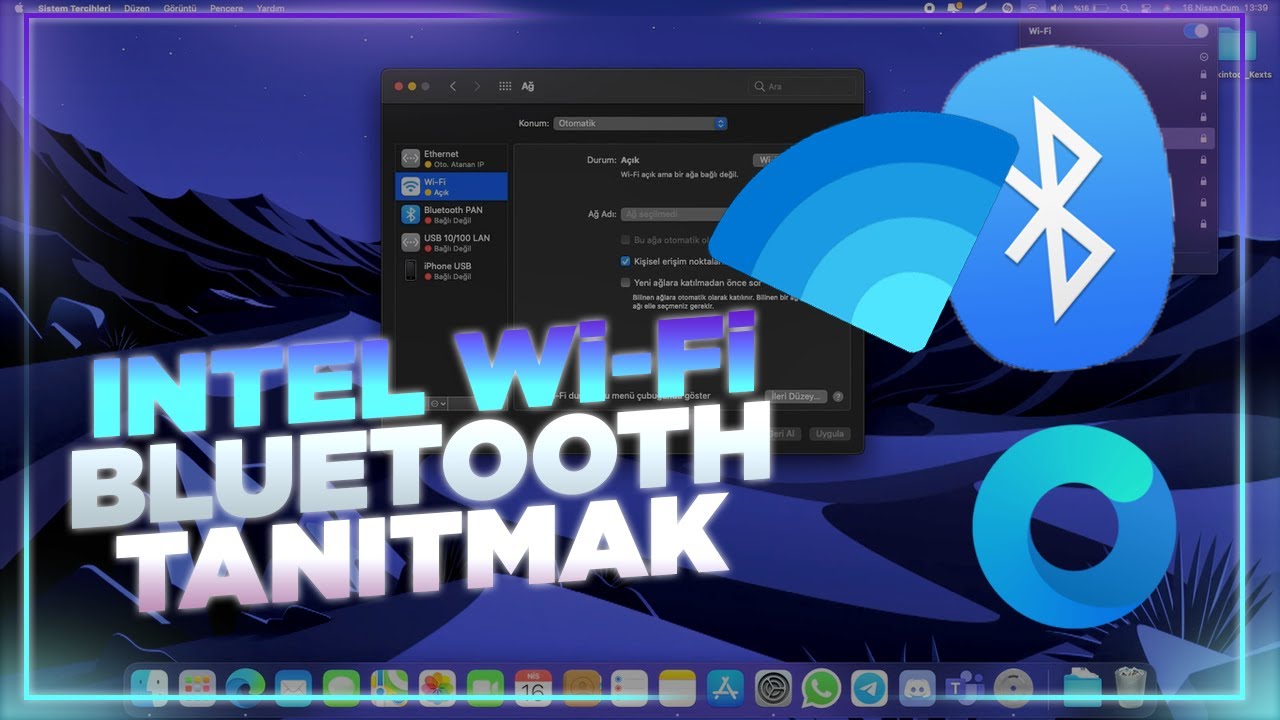
Task: Open the Düzen menu
Action: (136, 8)
